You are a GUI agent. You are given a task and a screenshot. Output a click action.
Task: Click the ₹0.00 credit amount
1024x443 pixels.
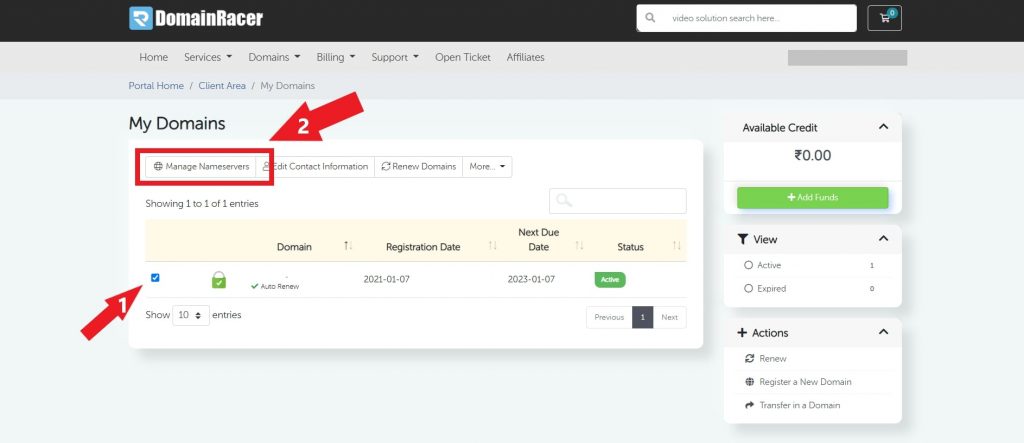(x=812, y=156)
